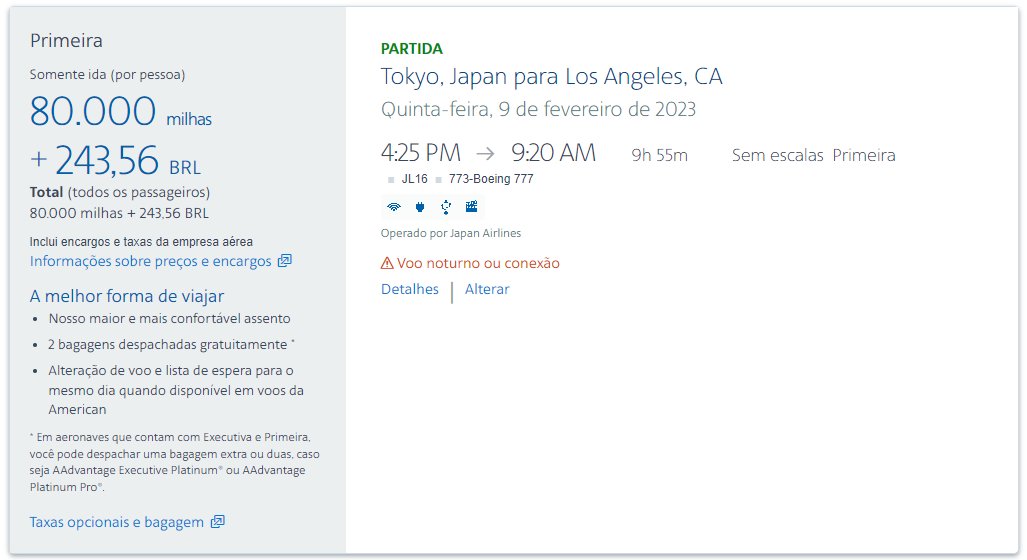Click the Primeira cabin heading in sidebar

click(66, 41)
